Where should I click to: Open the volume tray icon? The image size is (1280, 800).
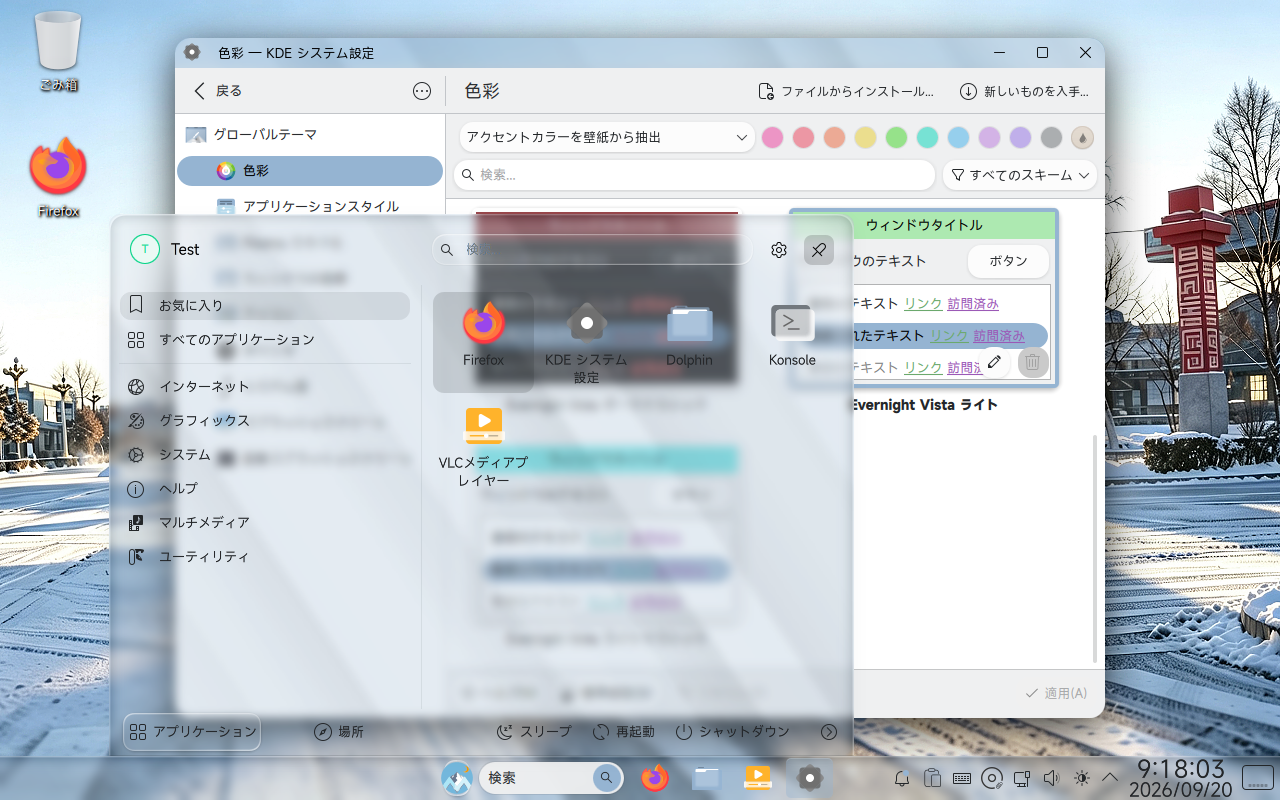coord(1050,778)
